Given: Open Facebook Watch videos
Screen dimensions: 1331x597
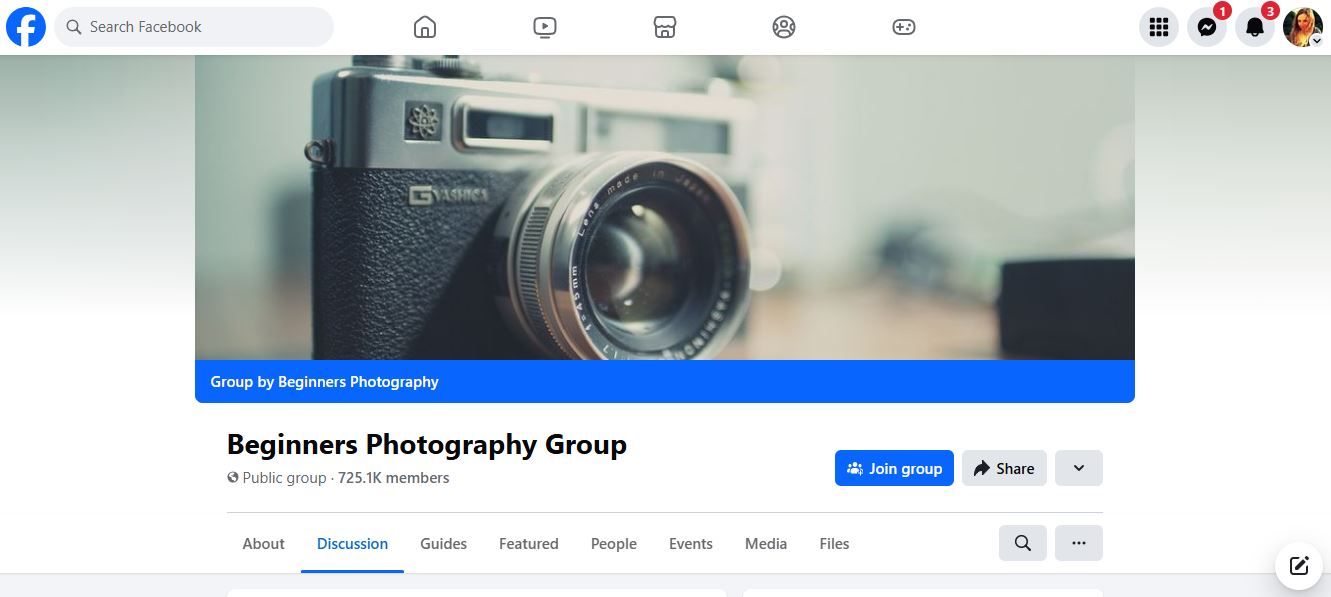Looking at the screenshot, I should pos(544,27).
